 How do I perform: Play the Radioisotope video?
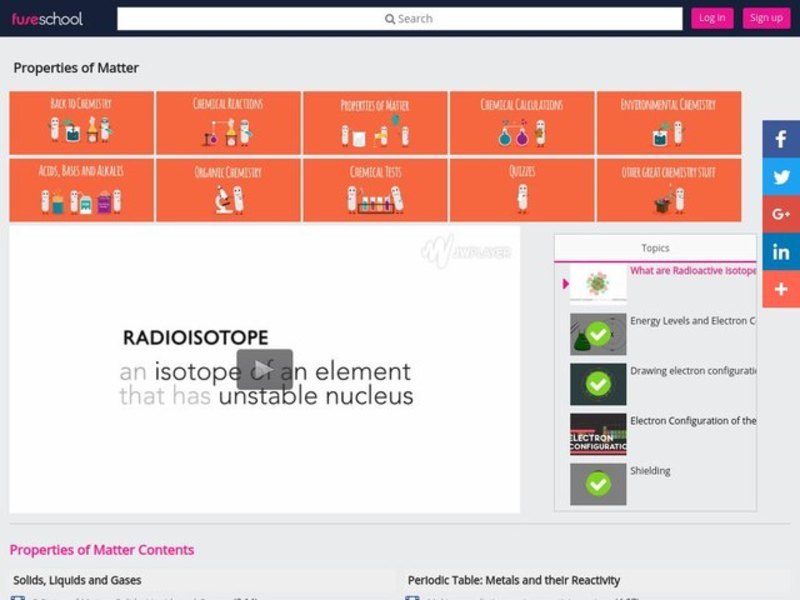coord(265,369)
